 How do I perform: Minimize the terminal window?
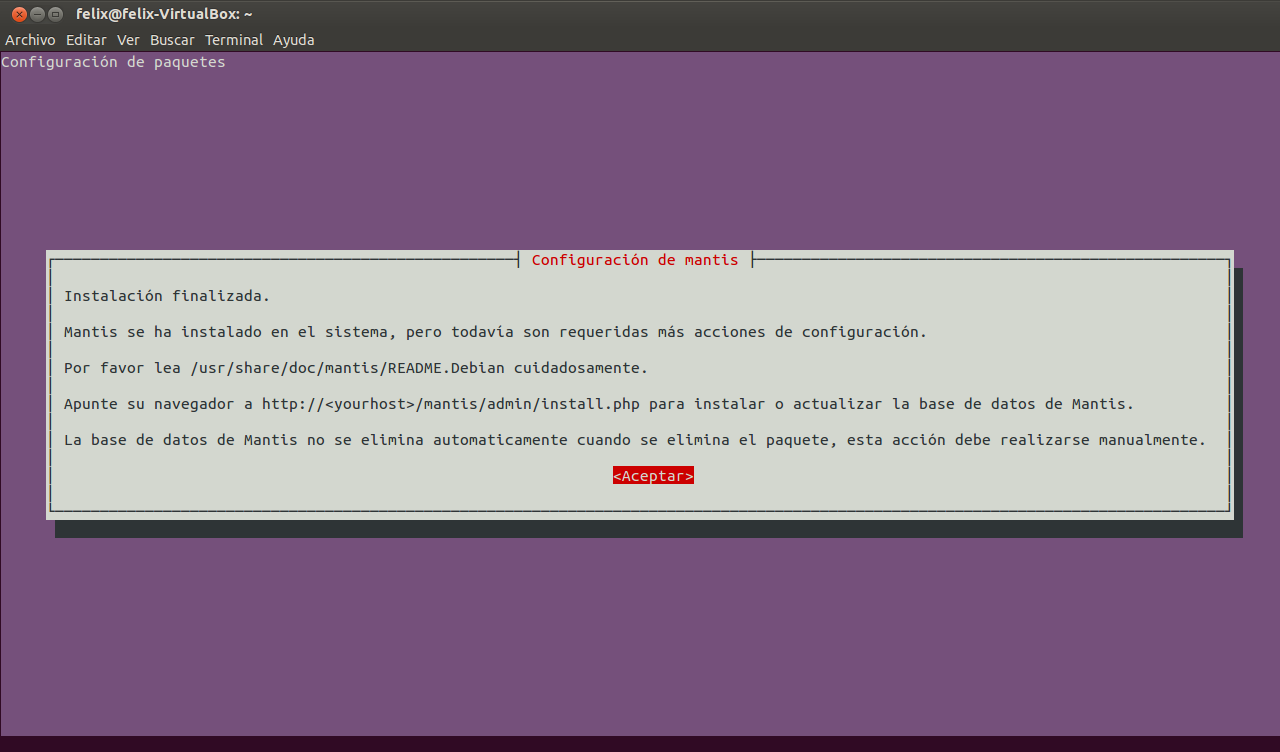[x=37, y=14]
